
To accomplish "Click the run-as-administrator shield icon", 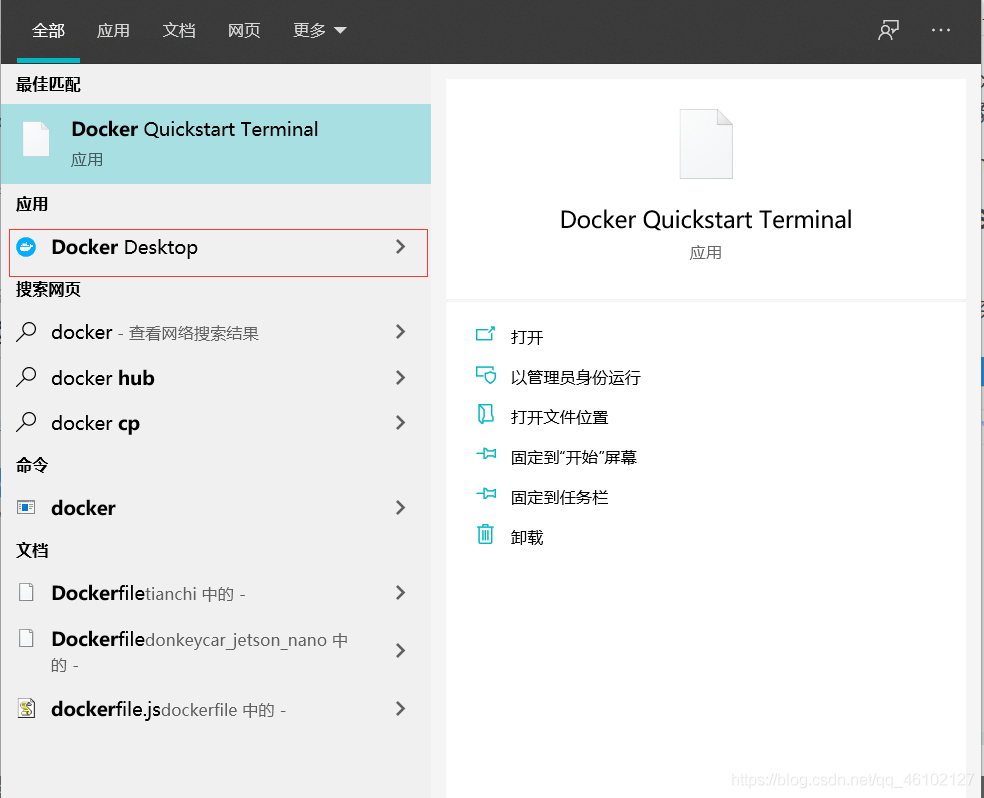I will (485, 375).
